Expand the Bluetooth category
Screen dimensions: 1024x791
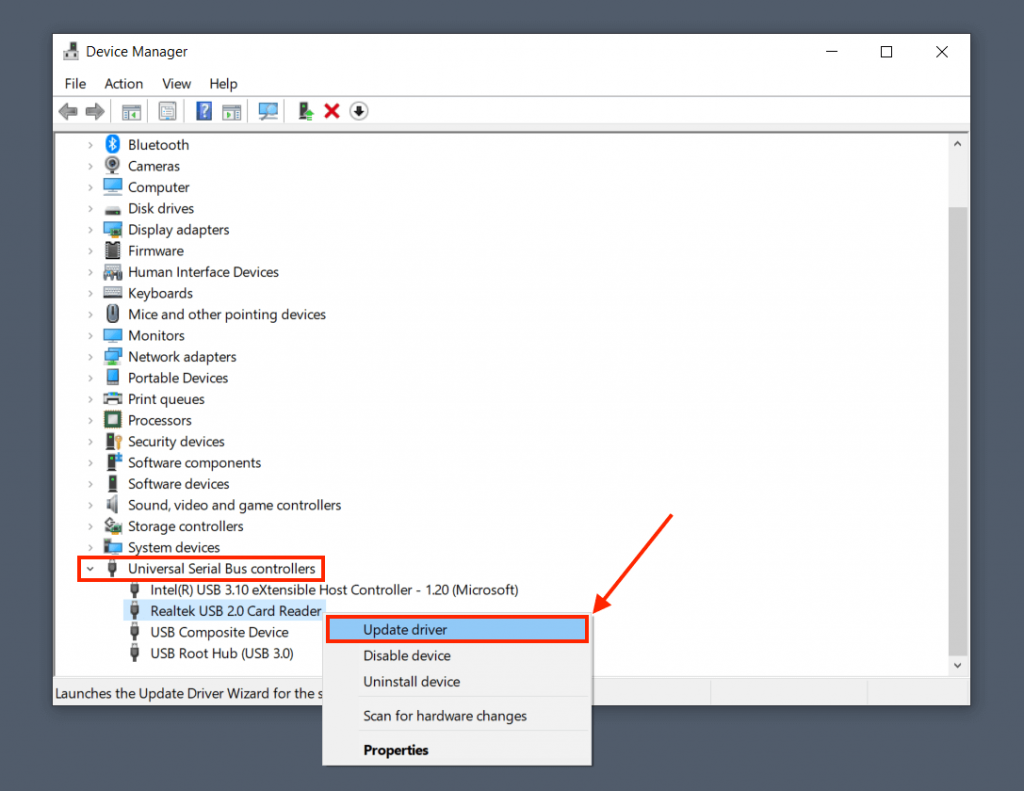tap(90, 145)
